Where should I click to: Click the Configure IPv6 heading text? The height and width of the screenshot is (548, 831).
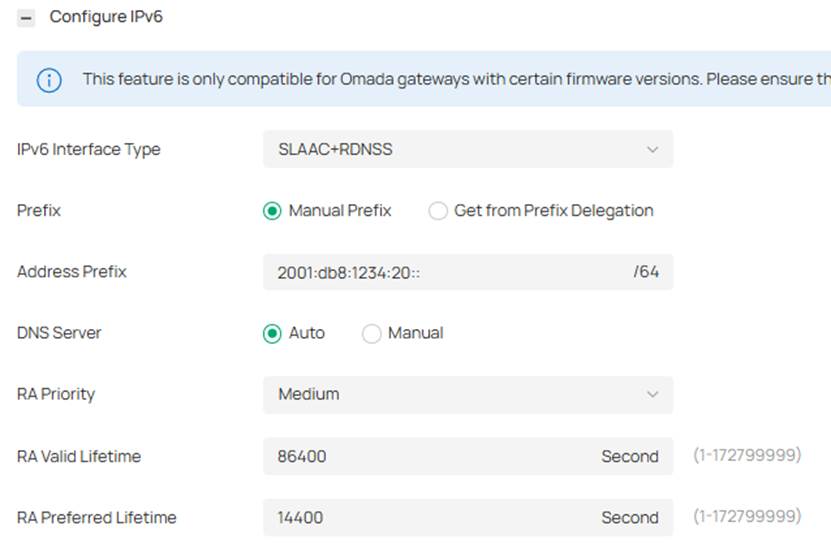tap(106, 17)
